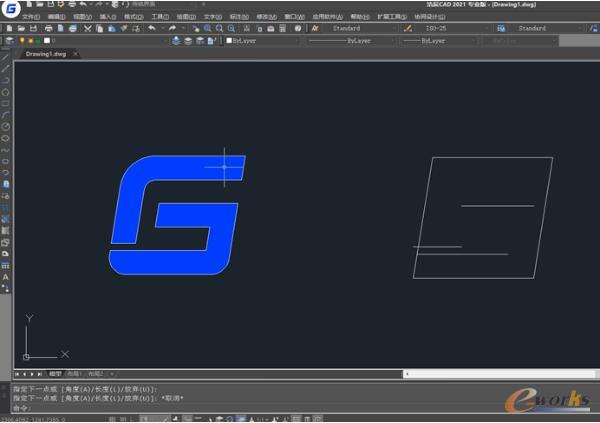Open the 工具(T) menu
600x423 pixels.
click(x=160, y=17)
